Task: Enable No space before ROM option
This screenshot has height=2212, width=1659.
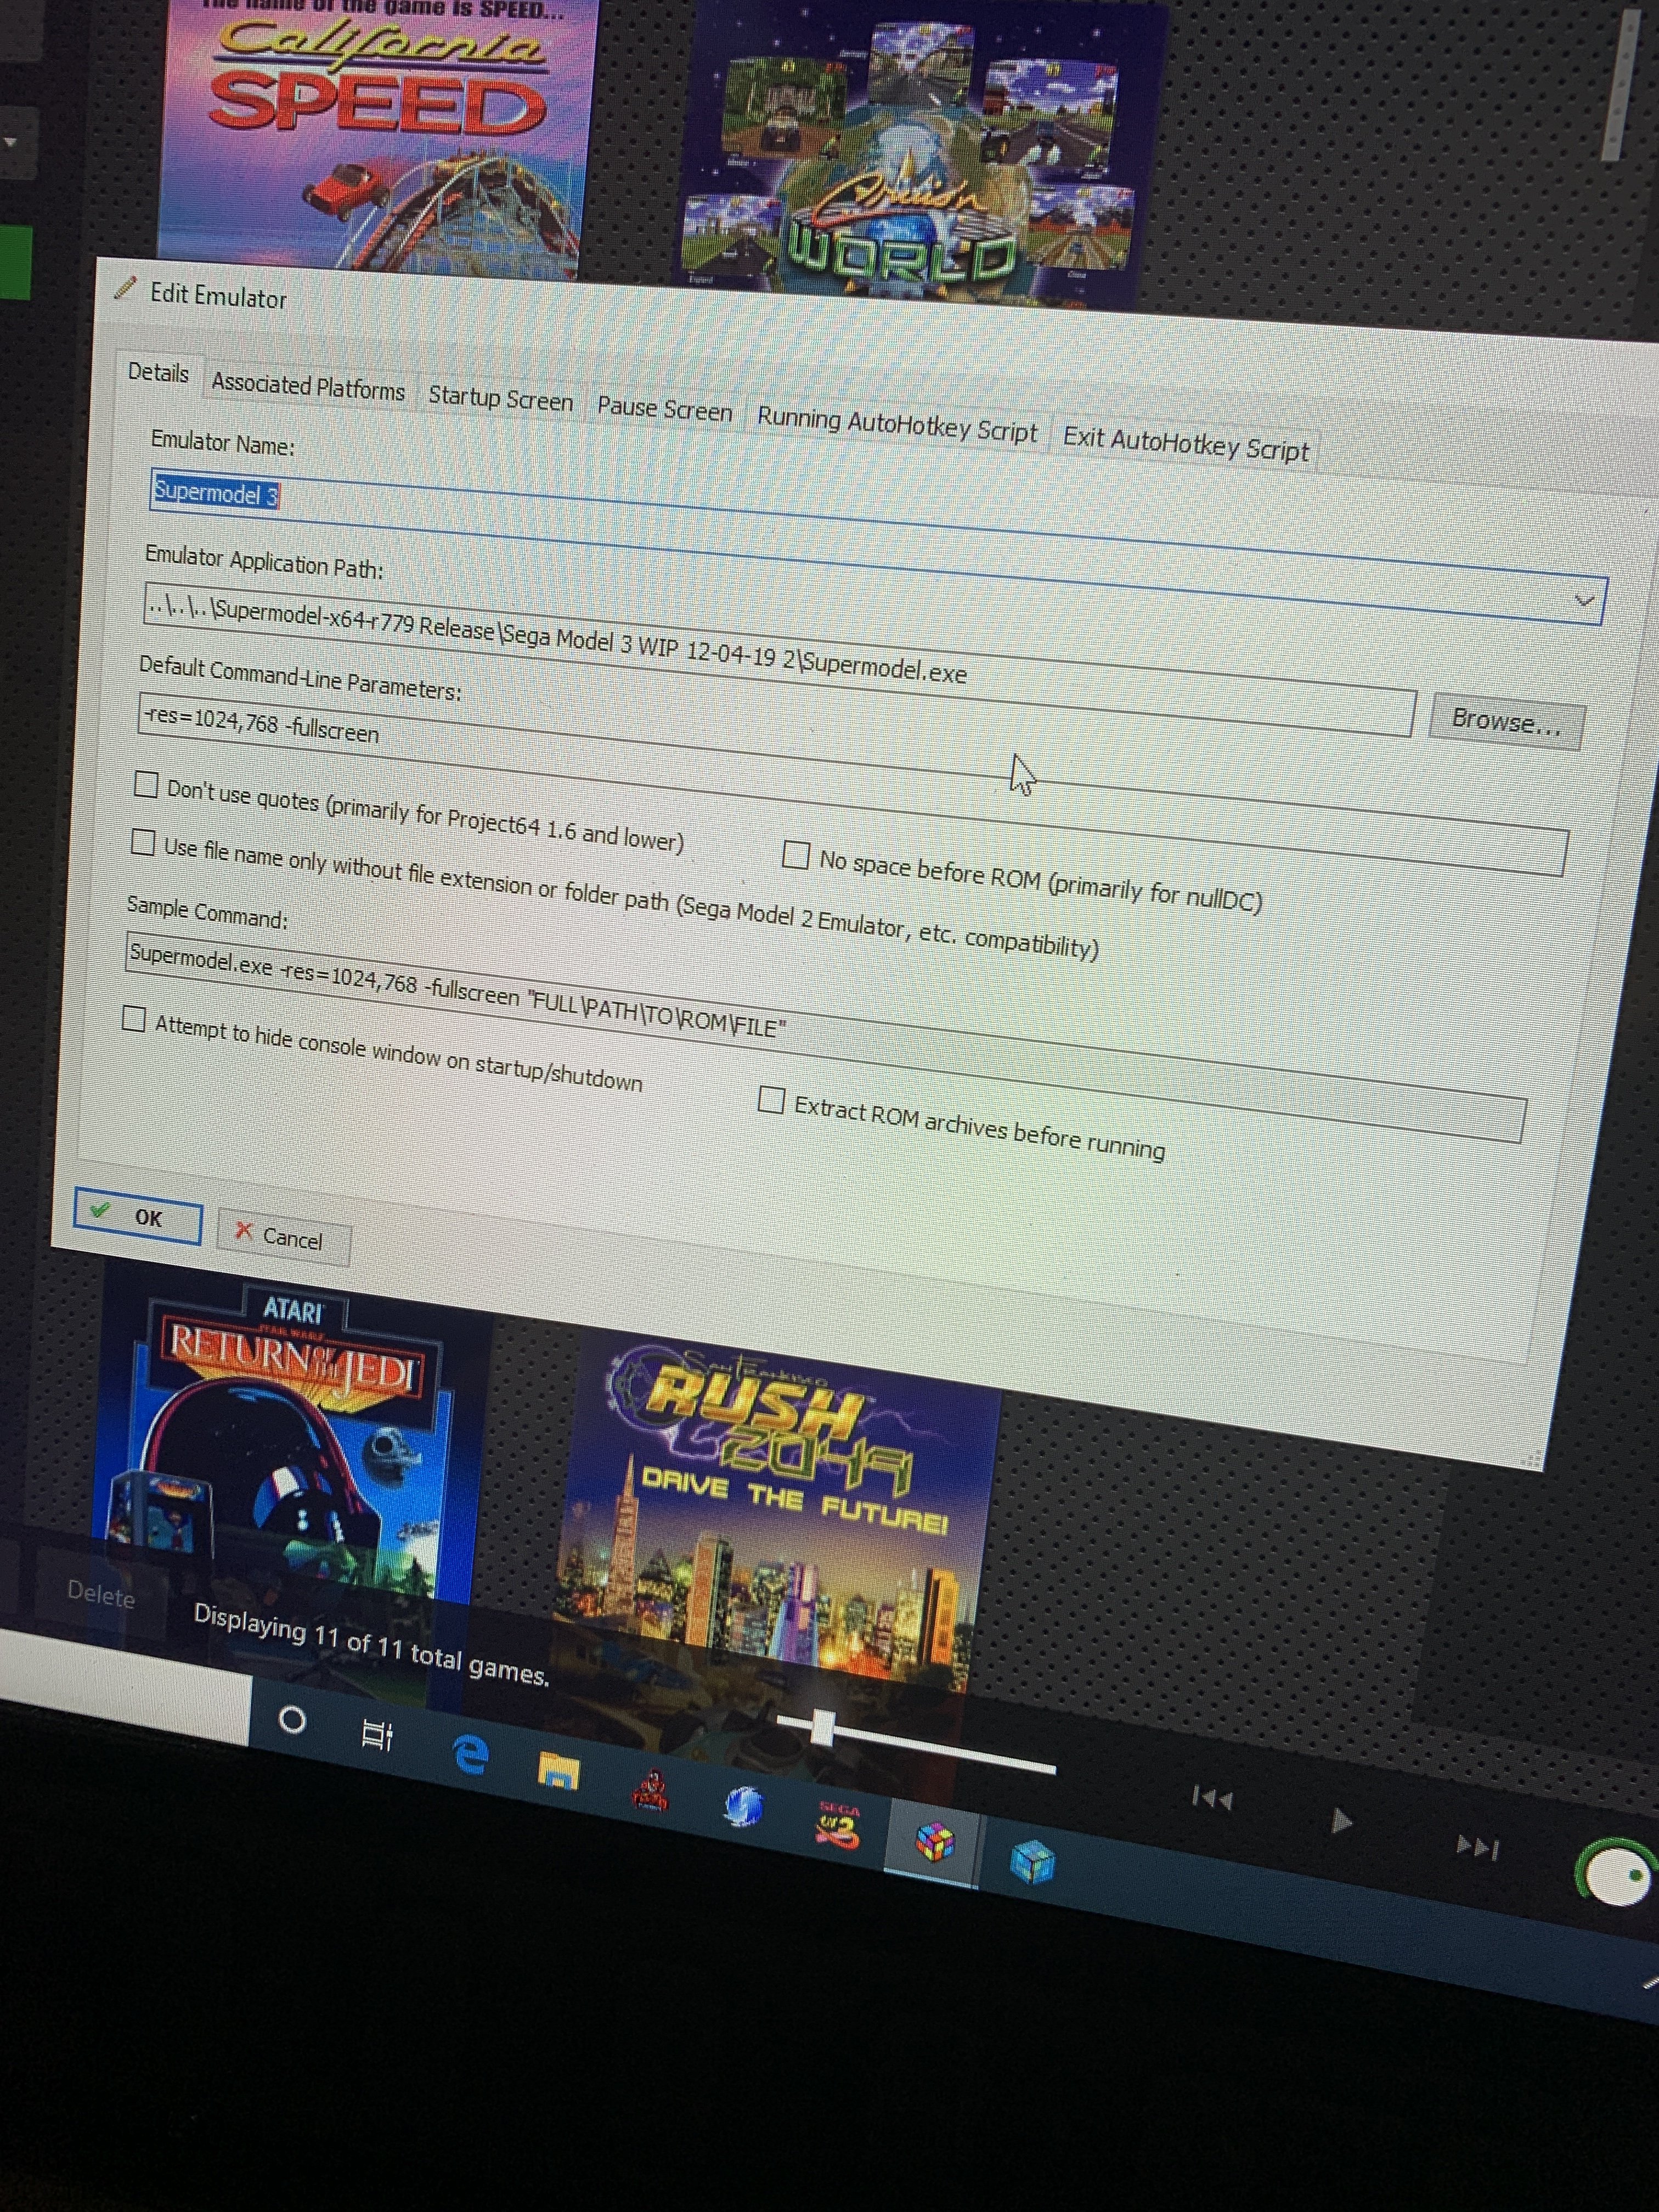Action: pyautogui.click(x=795, y=854)
